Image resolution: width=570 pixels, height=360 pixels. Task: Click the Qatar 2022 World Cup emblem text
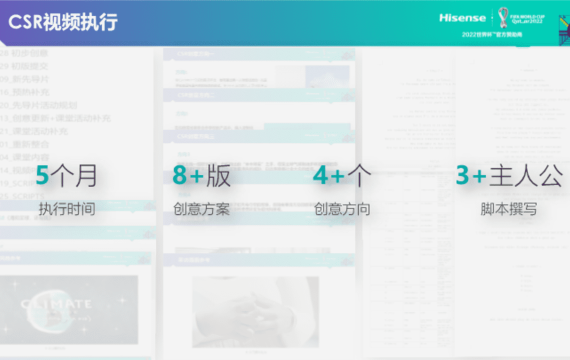[527, 19]
